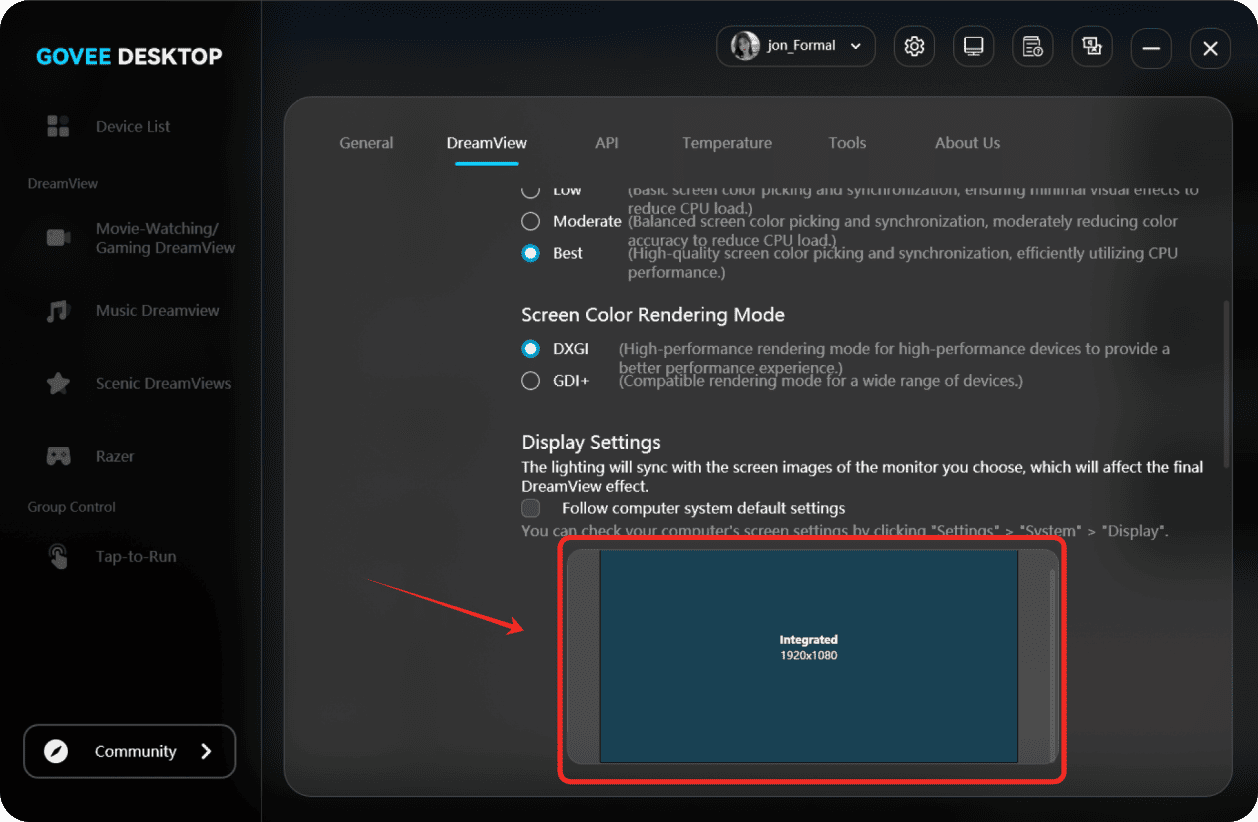
Task: Open Device List from the sidebar
Action: coord(132,126)
